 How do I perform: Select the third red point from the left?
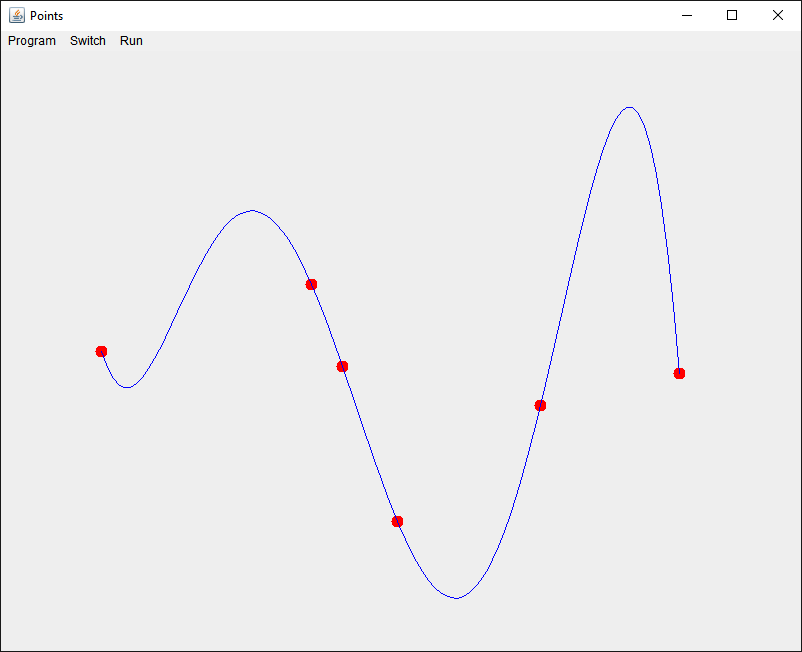342,366
